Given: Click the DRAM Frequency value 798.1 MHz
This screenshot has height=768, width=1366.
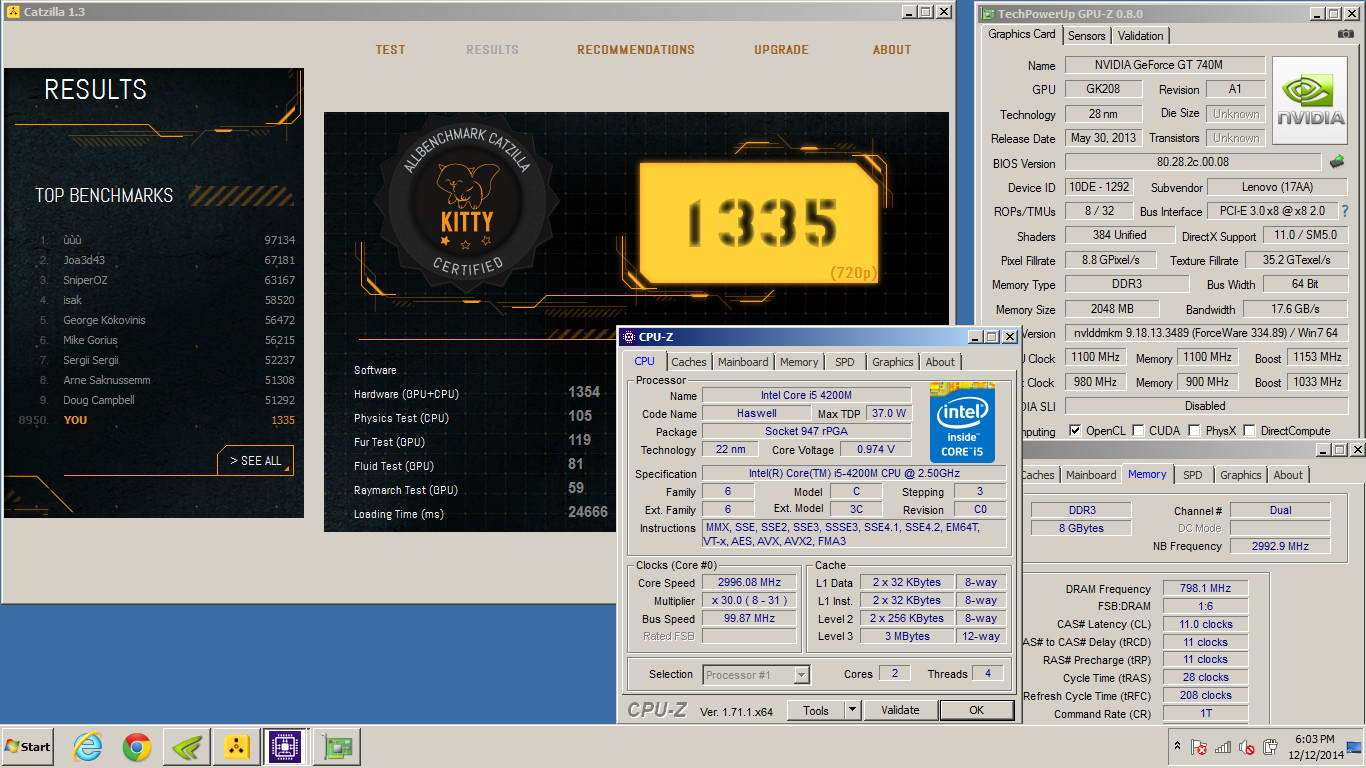Looking at the screenshot, I should click(x=1205, y=589).
